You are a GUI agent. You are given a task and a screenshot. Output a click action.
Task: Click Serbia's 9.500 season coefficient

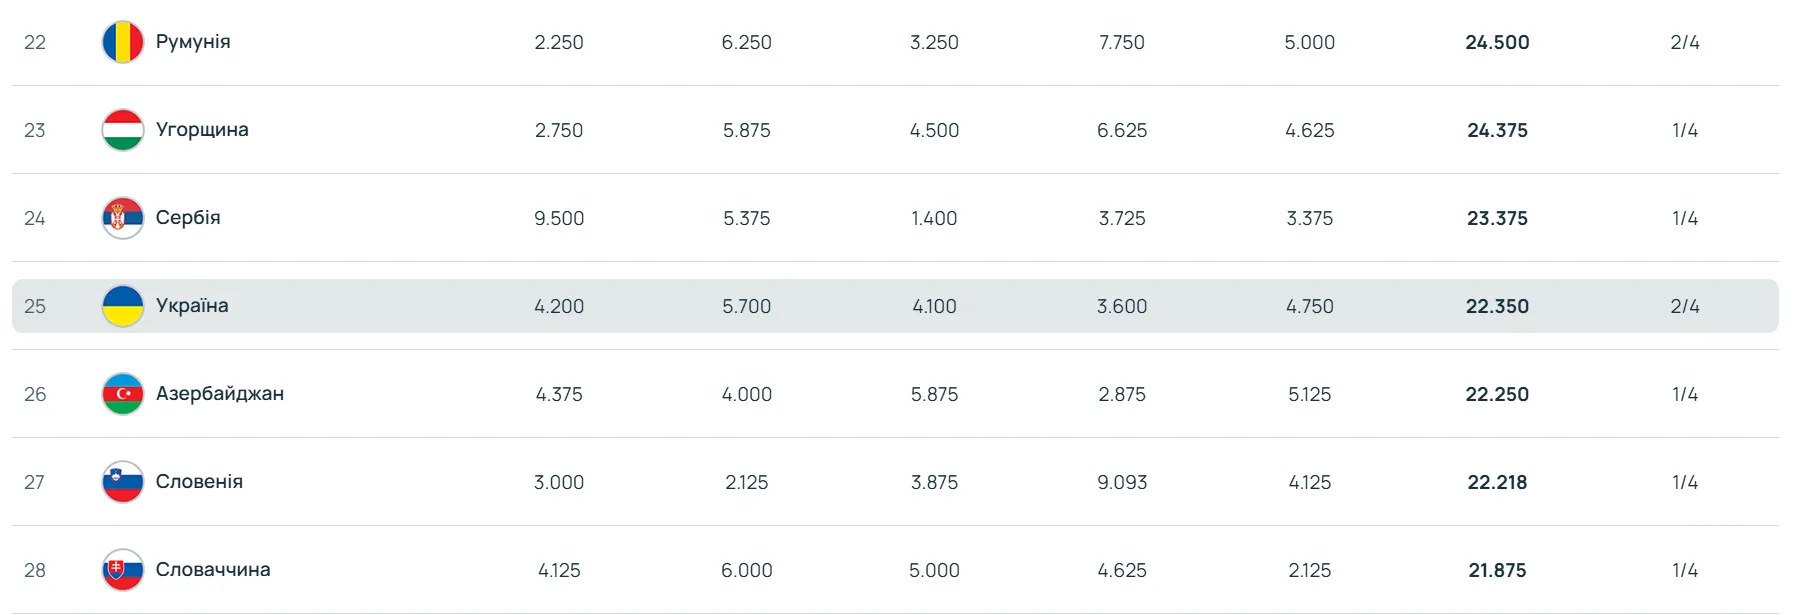tap(559, 218)
